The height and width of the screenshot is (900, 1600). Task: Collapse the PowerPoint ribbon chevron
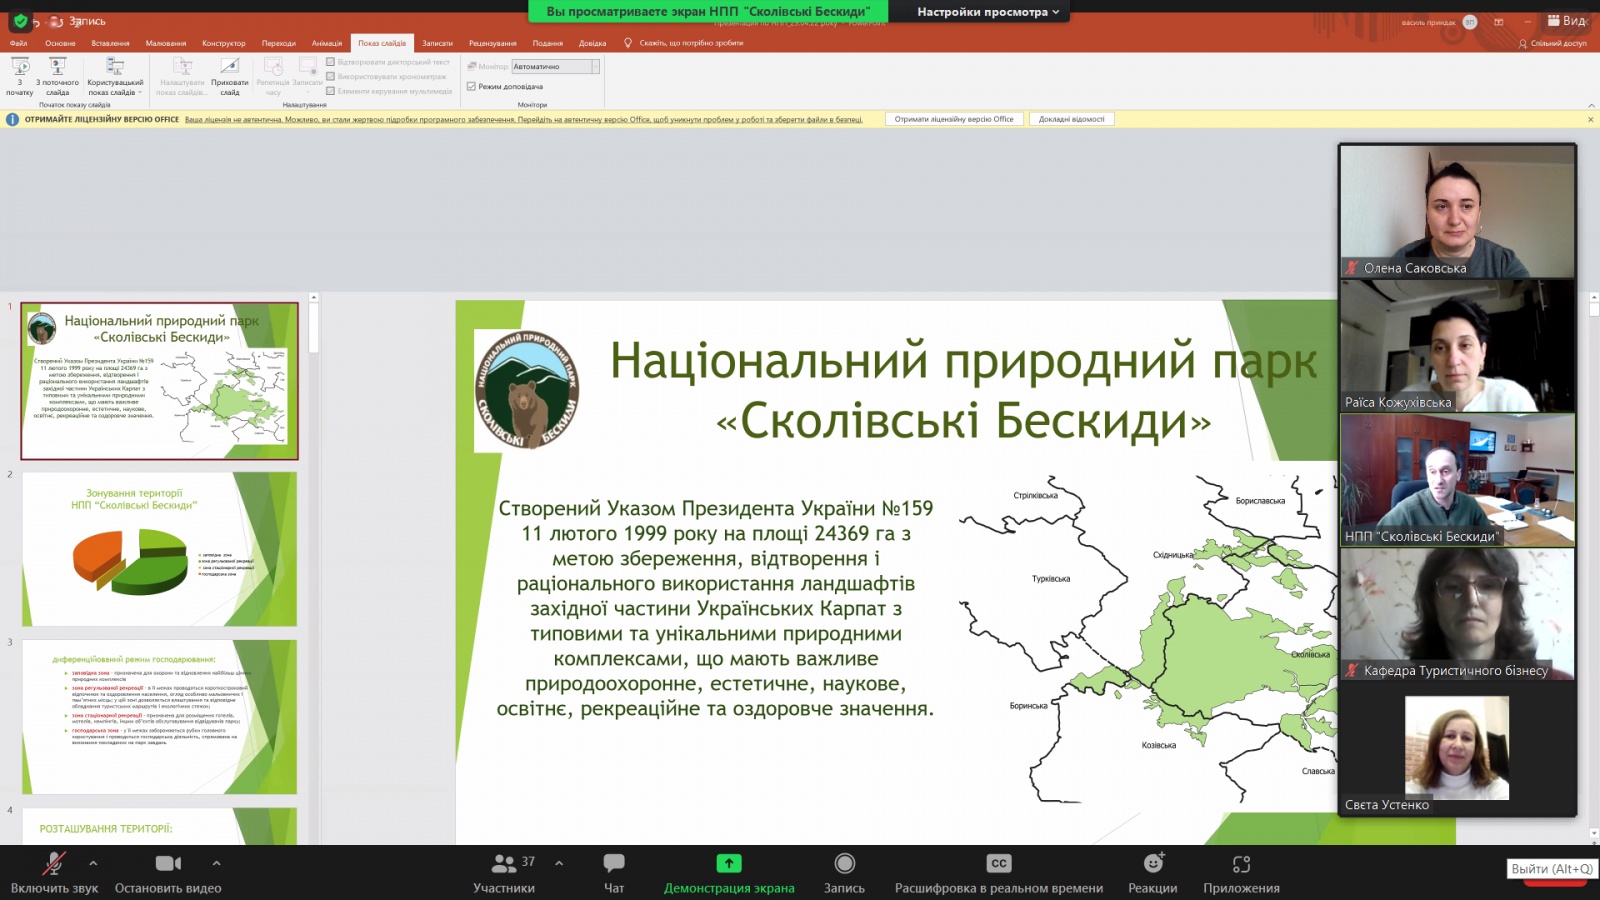(1591, 105)
